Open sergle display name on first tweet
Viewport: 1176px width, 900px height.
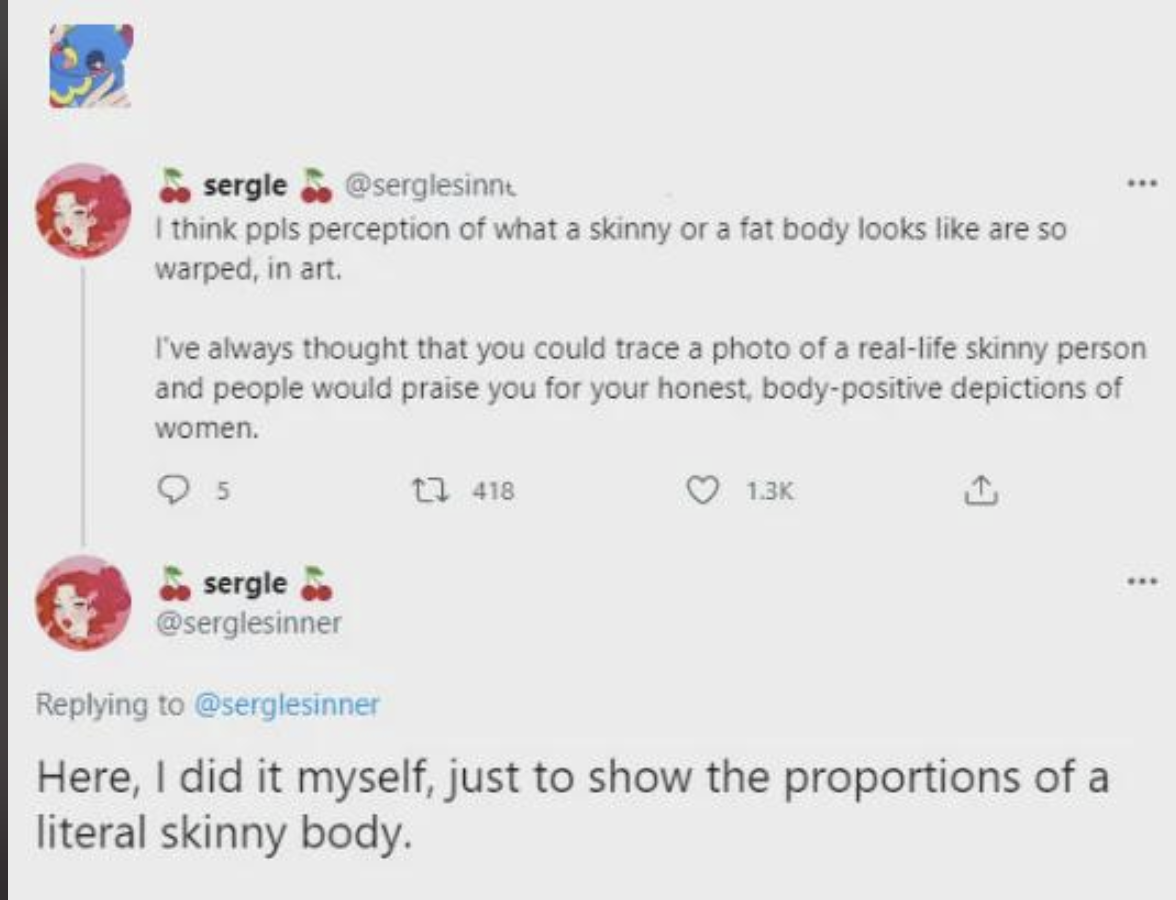point(245,185)
